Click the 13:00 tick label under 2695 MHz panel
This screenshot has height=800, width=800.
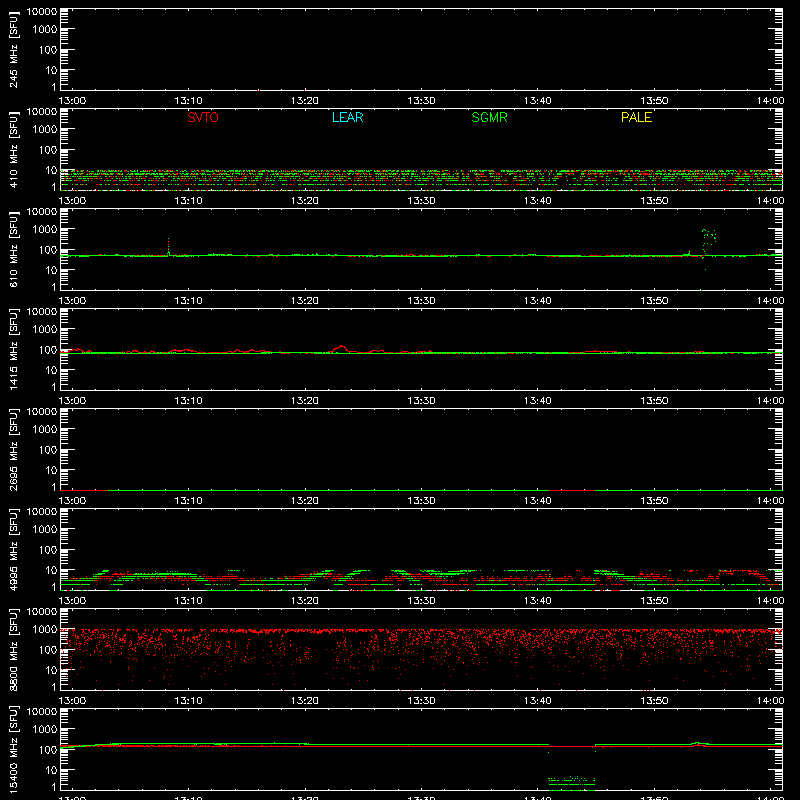coord(72,501)
